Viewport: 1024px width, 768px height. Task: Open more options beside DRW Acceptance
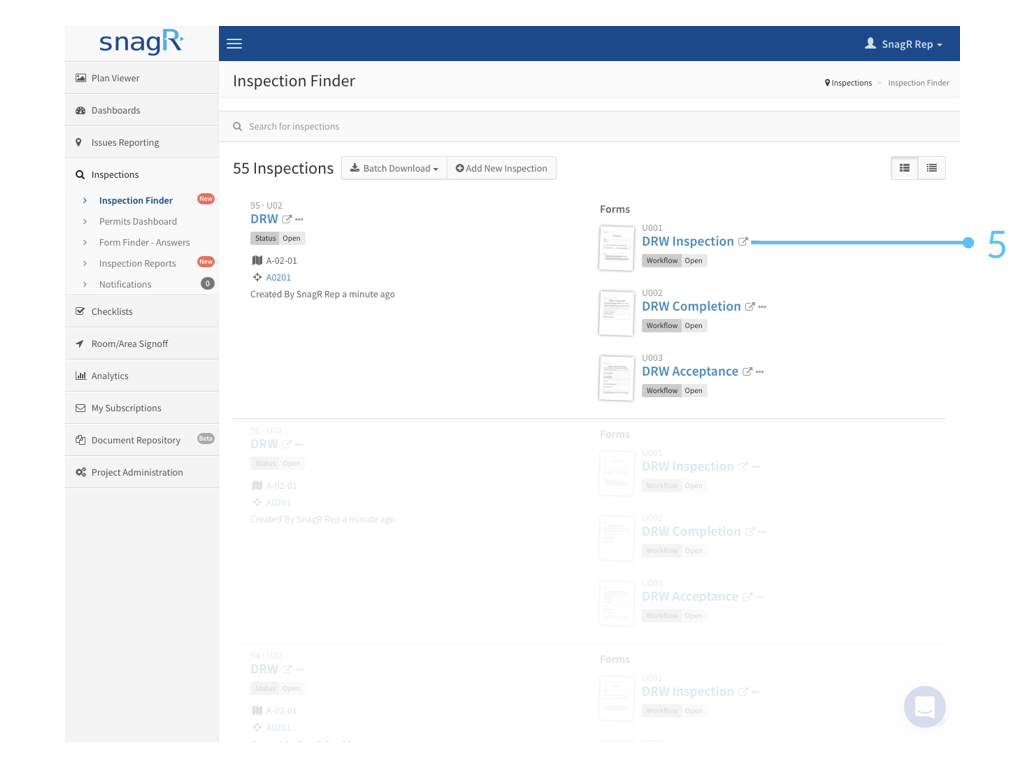[x=760, y=372]
